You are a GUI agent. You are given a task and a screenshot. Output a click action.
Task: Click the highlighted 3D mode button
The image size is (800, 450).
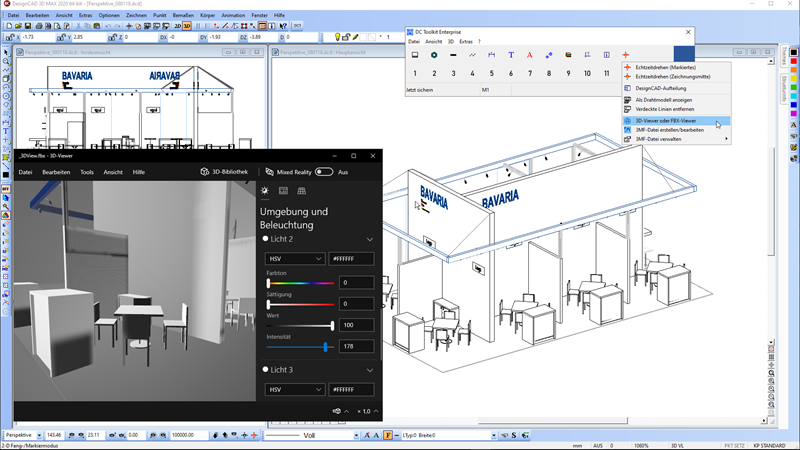[x=187, y=26]
